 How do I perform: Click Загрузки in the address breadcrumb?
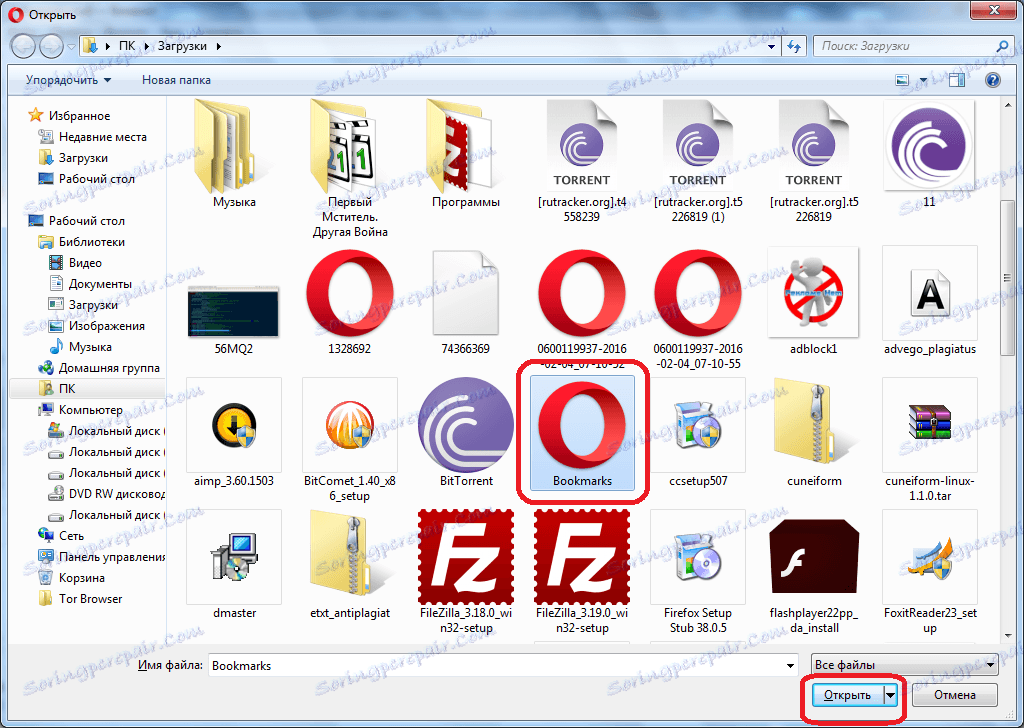(x=182, y=46)
